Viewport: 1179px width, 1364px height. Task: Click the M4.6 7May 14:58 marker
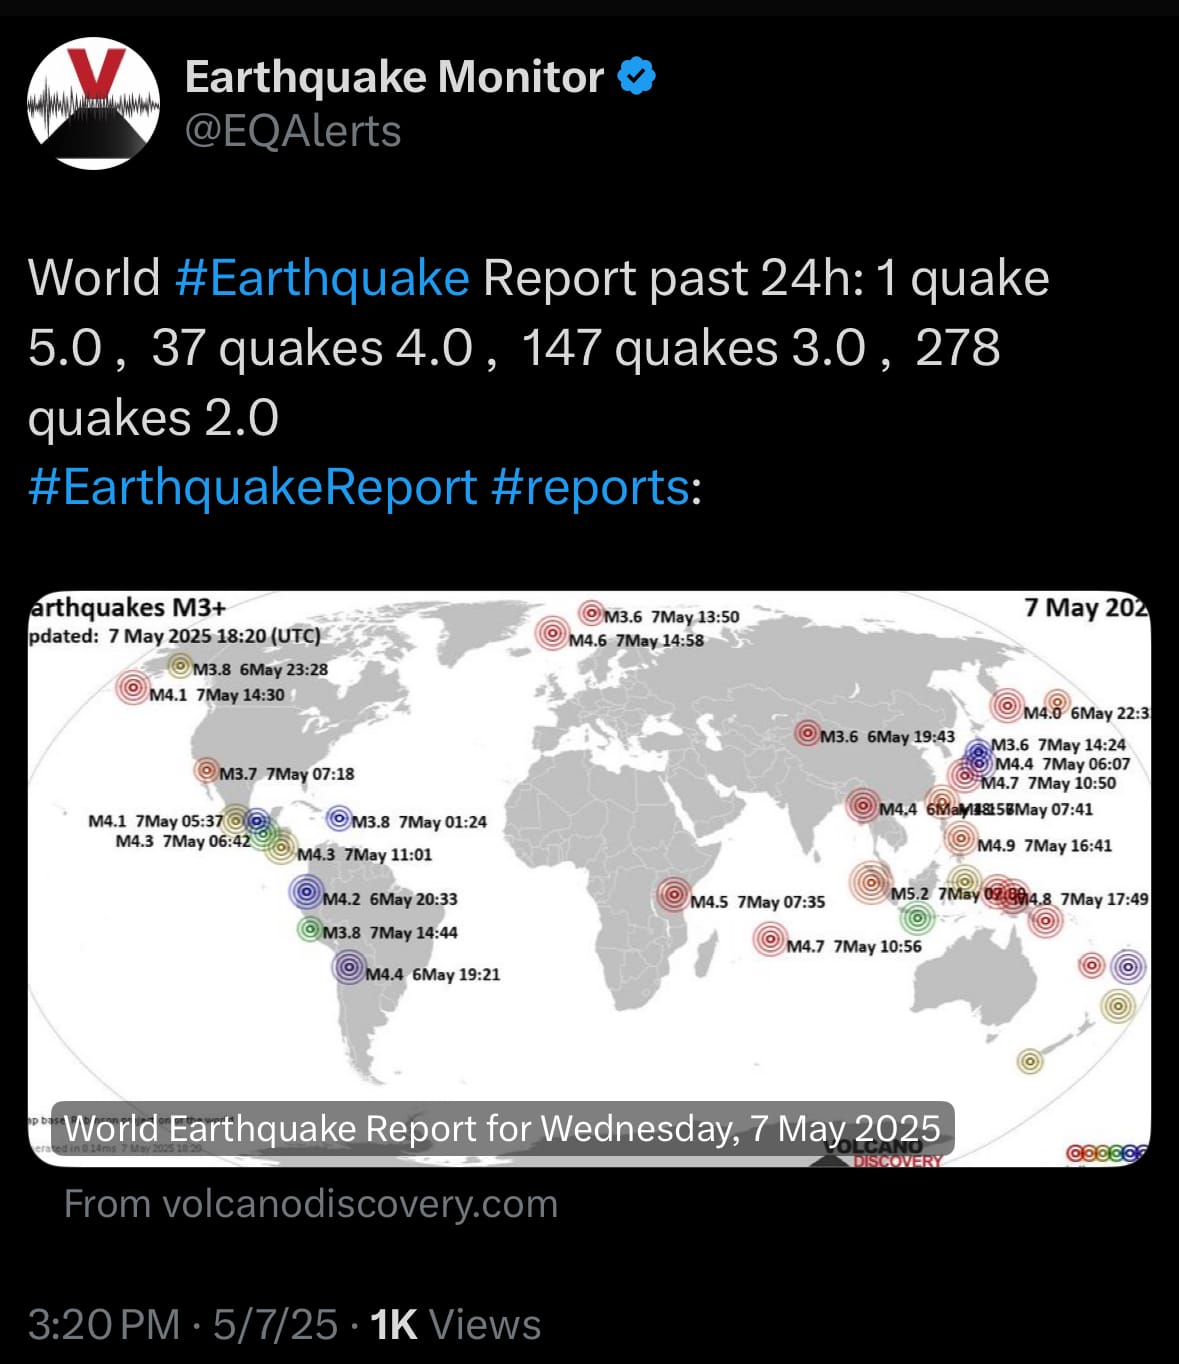(551, 633)
